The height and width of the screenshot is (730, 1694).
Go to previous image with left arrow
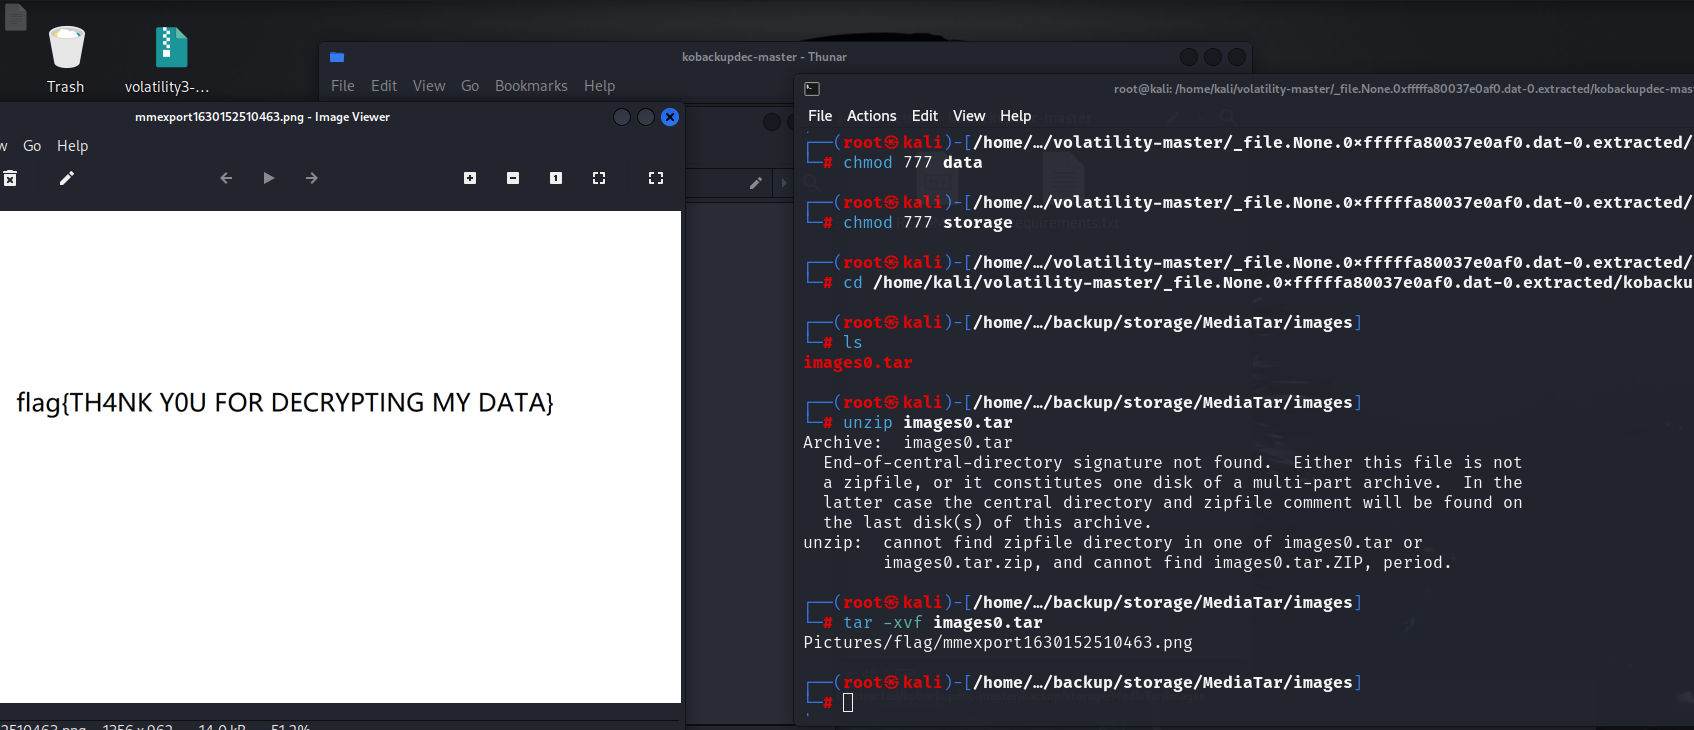click(226, 178)
